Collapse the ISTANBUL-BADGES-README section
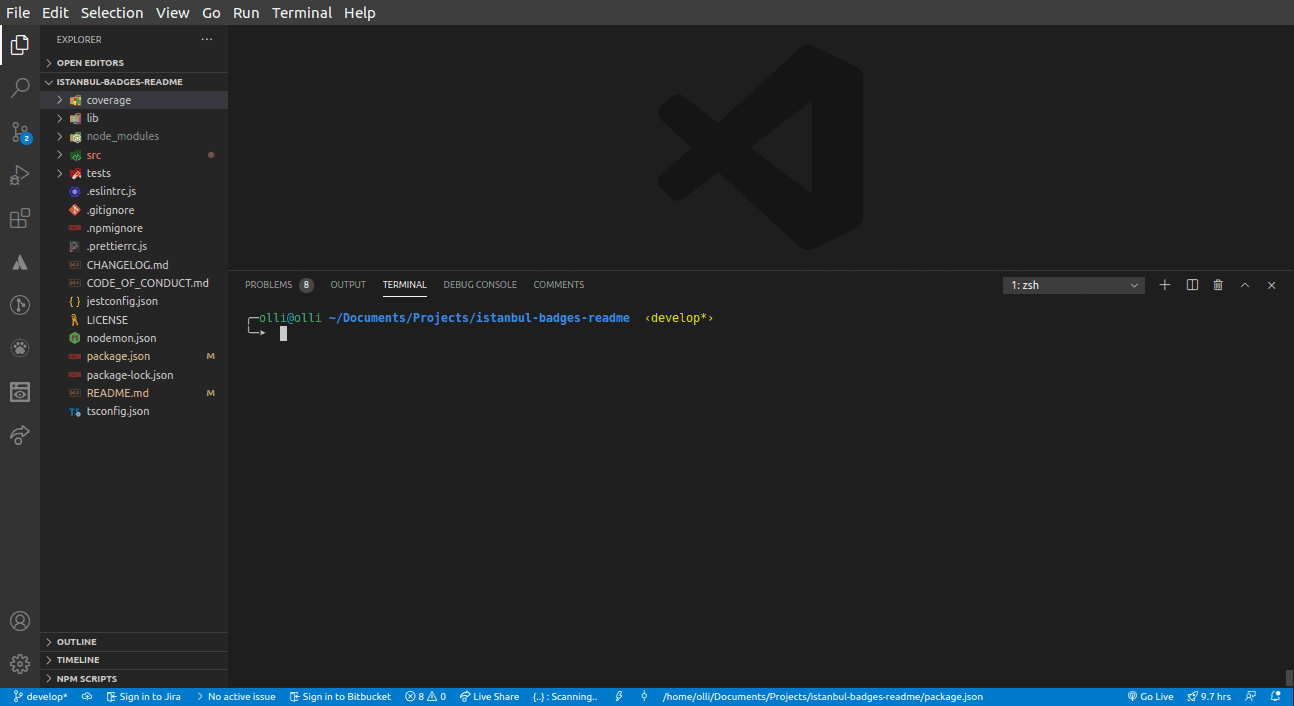The width and height of the screenshot is (1294, 706). pyautogui.click(x=134, y=82)
